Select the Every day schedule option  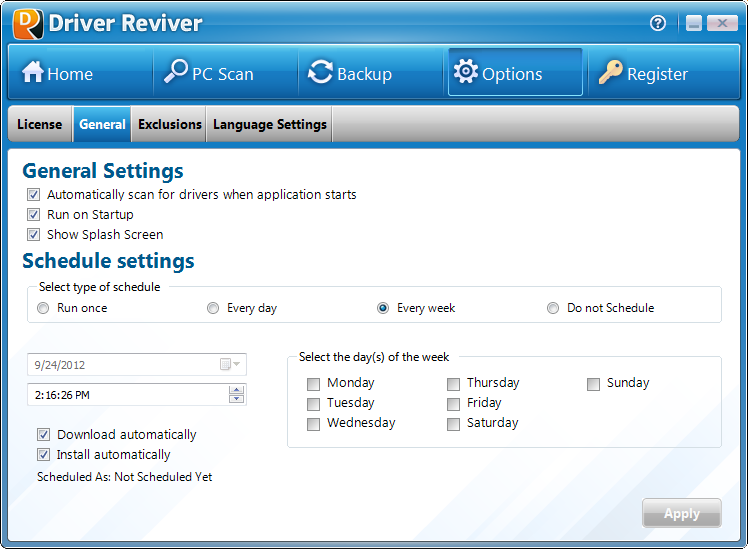213,308
